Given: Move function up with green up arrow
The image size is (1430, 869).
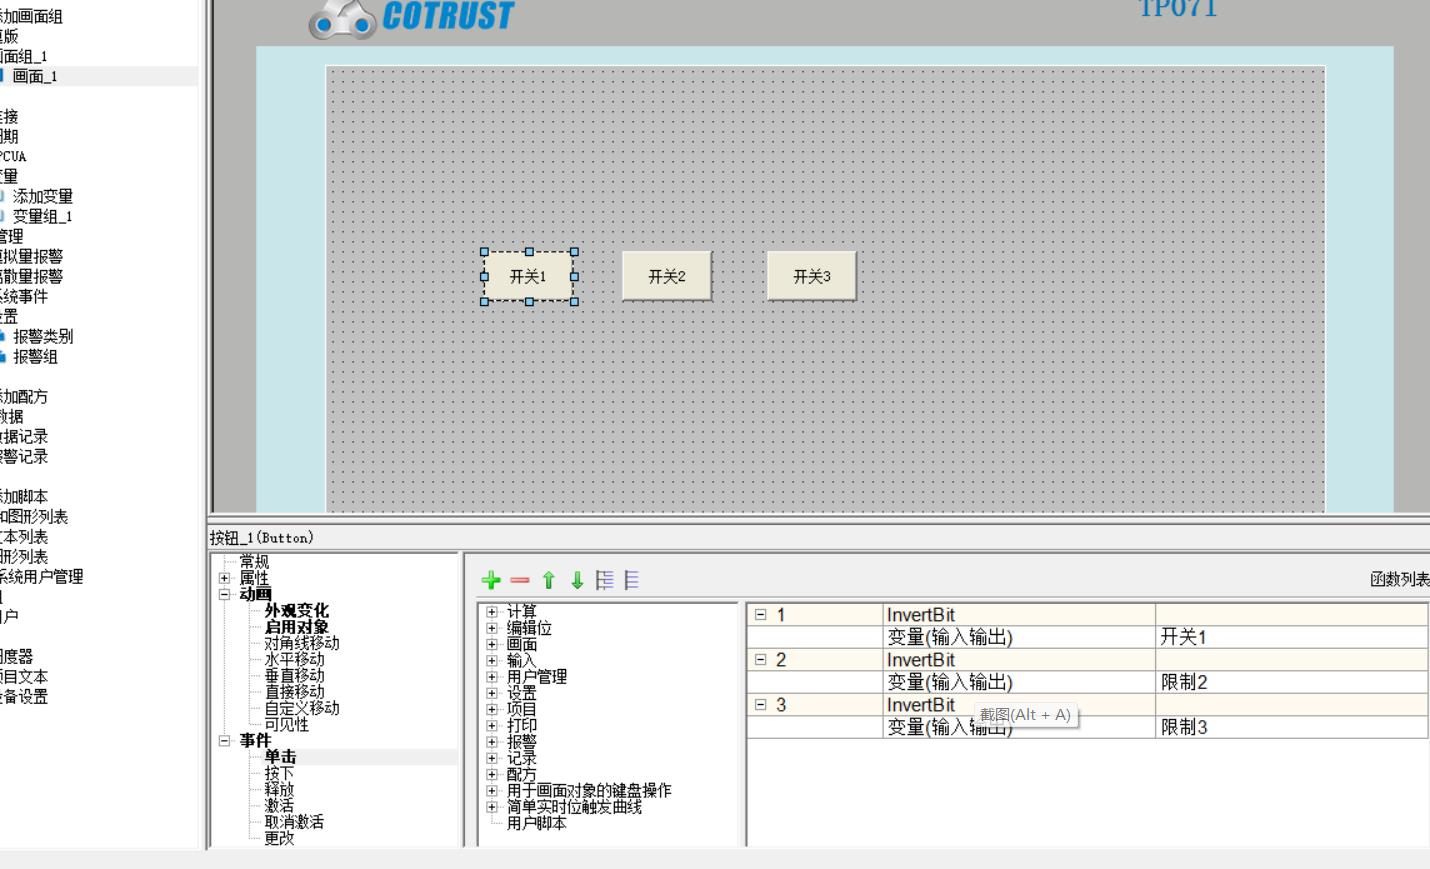Looking at the screenshot, I should pyautogui.click(x=548, y=580).
